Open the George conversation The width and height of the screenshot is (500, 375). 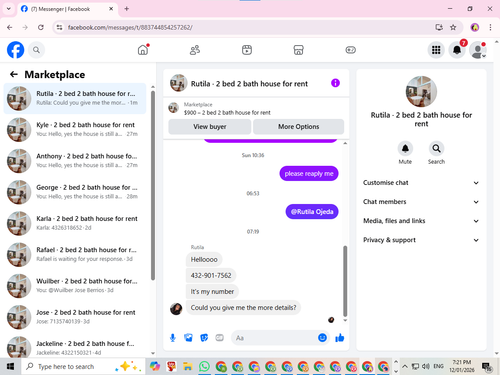[75, 192]
